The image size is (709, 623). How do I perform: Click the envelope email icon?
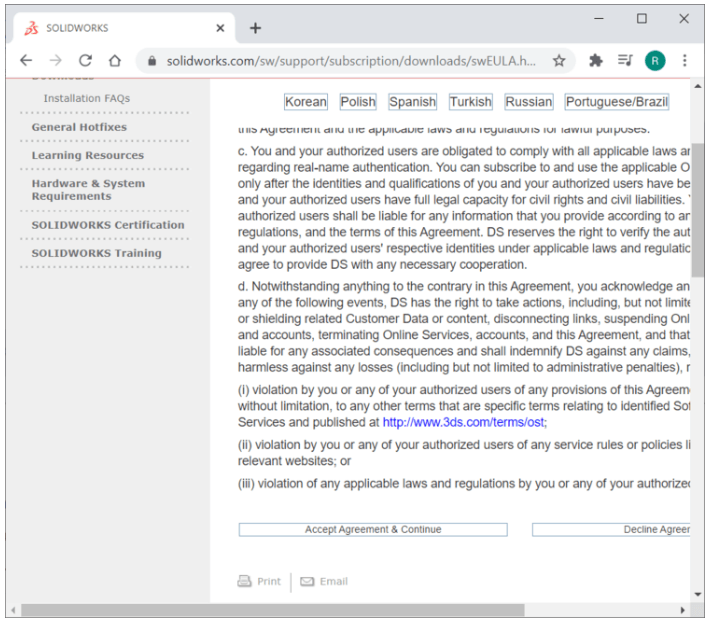pos(307,581)
